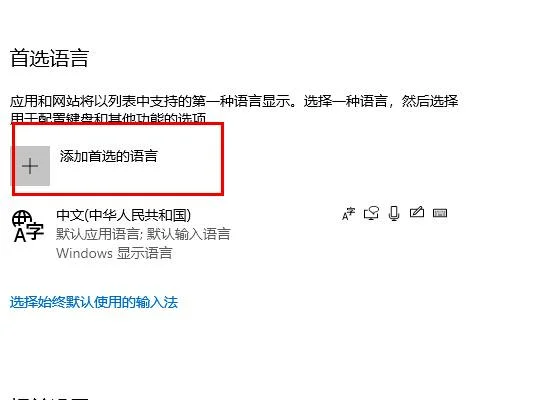Click the Windows 显示语言 text

point(114,253)
